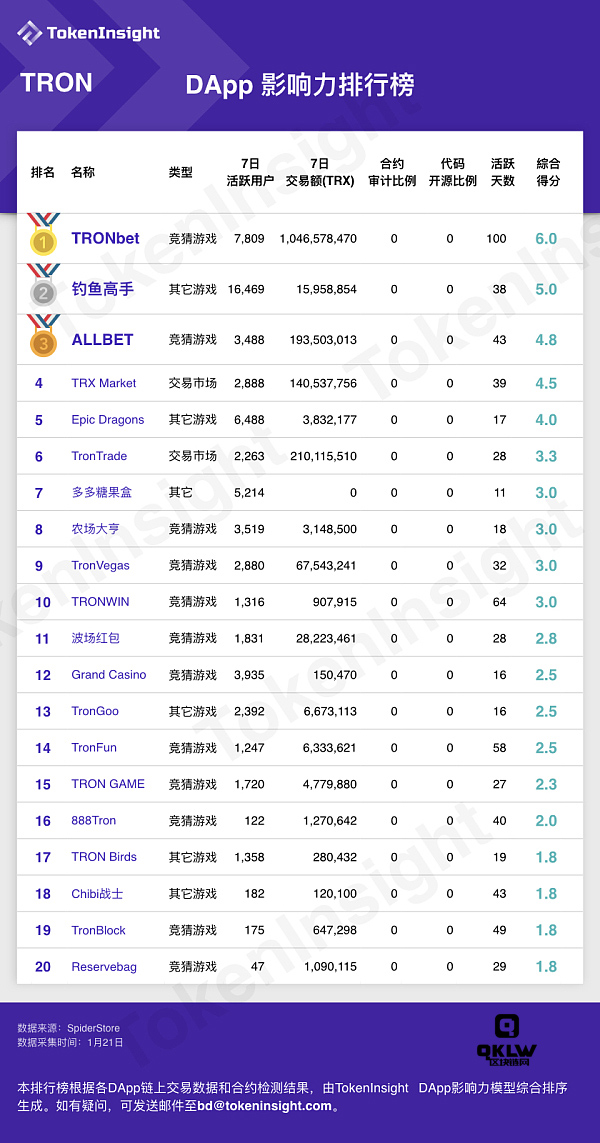Click TRONbet's score 6.0
600x1143 pixels.
546,238
